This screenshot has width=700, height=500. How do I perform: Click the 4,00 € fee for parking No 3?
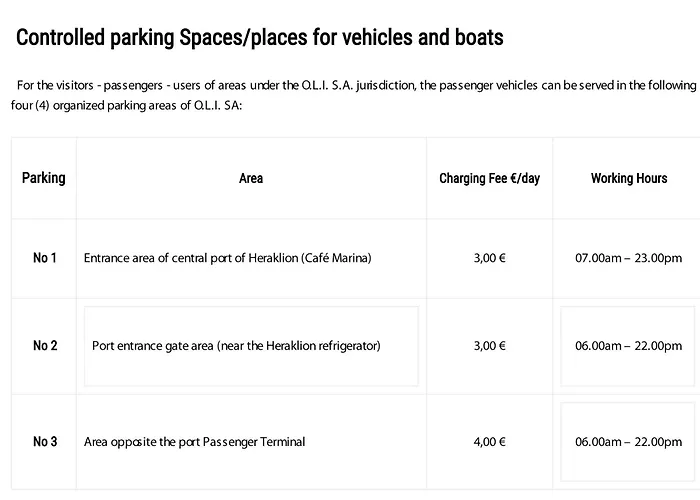point(490,442)
